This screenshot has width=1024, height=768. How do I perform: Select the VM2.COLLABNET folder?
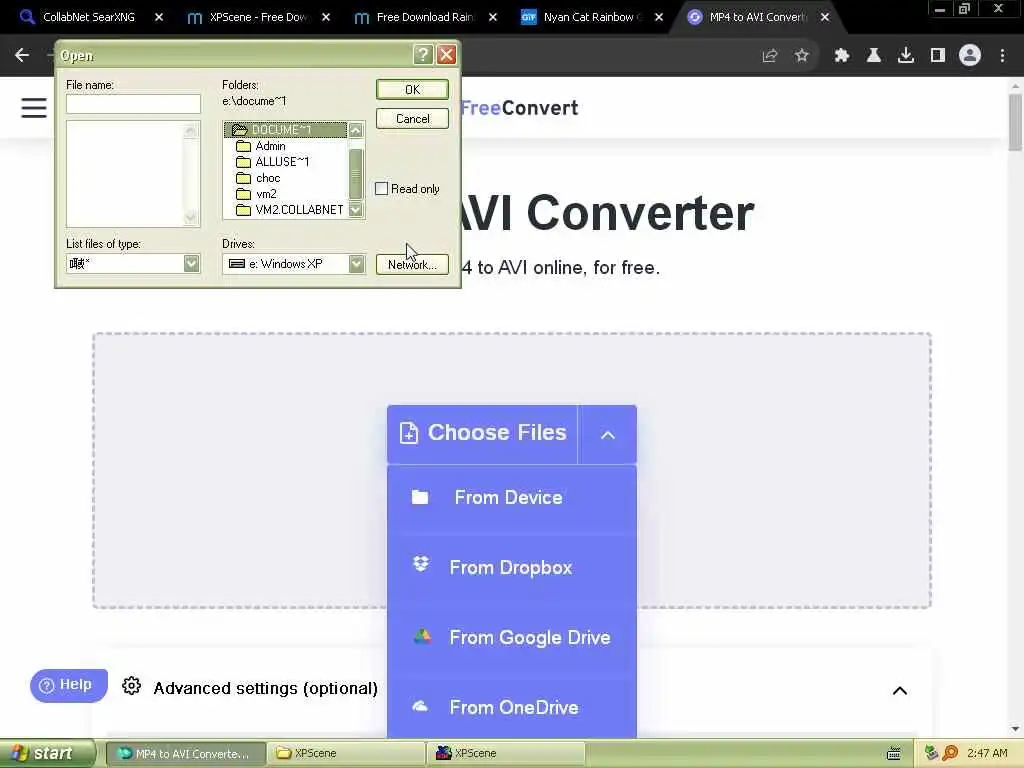point(289,210)
